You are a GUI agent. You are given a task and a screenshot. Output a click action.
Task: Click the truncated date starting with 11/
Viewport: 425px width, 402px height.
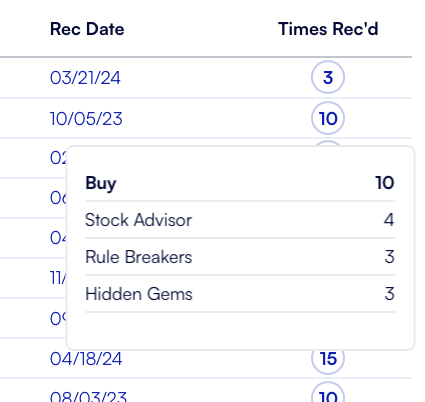[x=58, y=278]
